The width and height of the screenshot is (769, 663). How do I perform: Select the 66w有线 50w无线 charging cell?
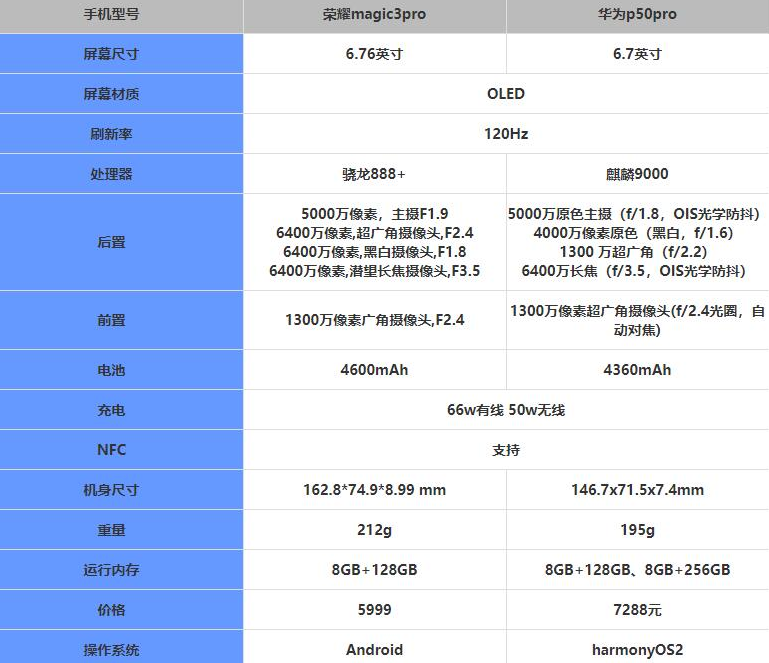(x=505, y=410)
